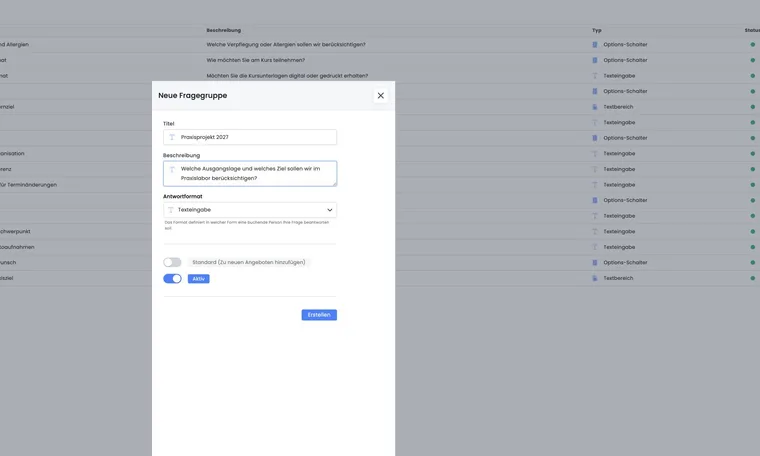Click the T icon in the Titel field

pos(172,137)
